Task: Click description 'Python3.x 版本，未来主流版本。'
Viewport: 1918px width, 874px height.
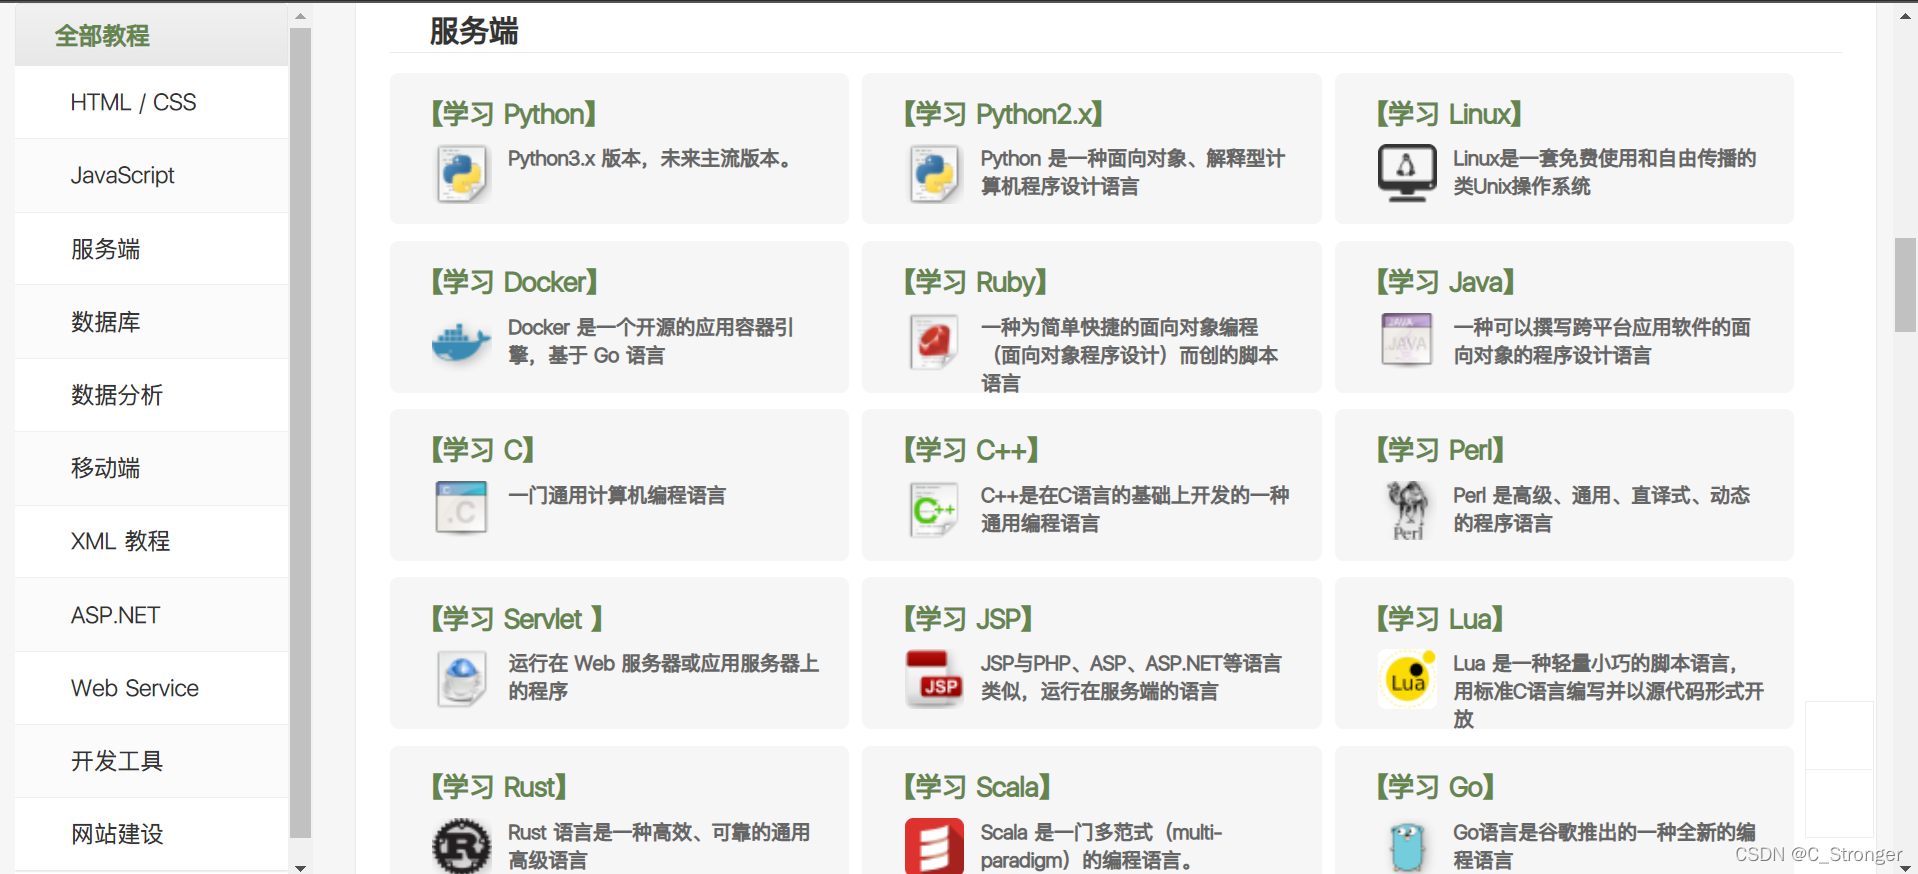Action: click(x=651, y=159)
